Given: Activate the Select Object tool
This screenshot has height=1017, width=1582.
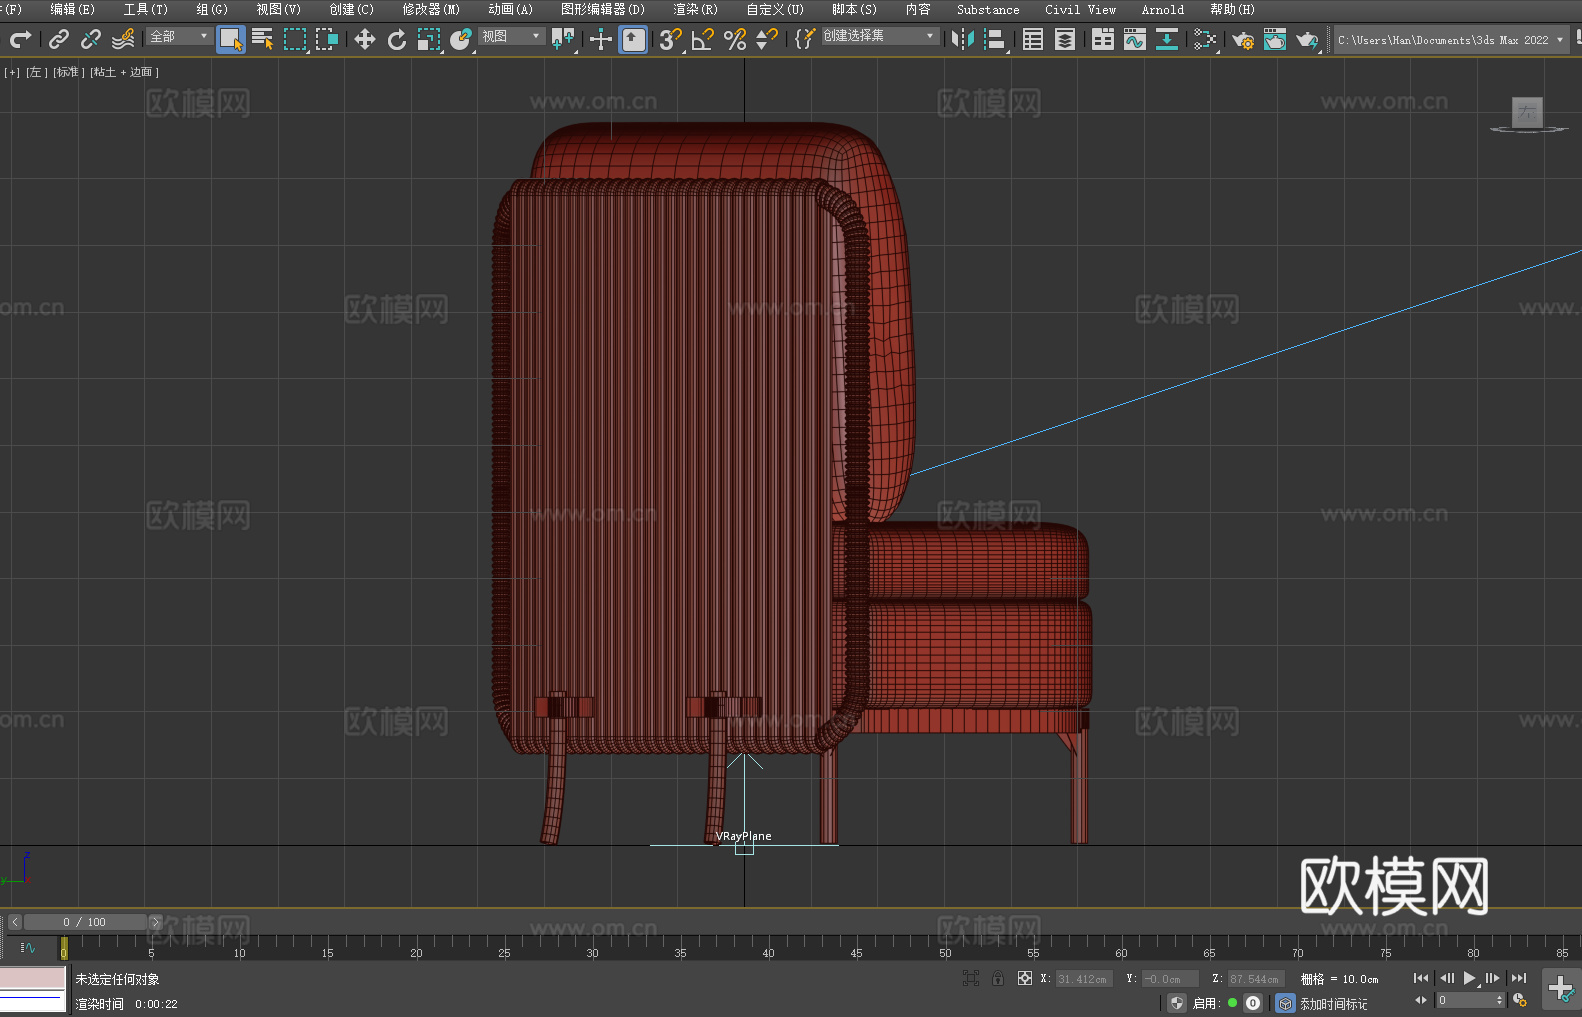Looking at the screenshot, I should pyautogui.click(x=231, y=39).
